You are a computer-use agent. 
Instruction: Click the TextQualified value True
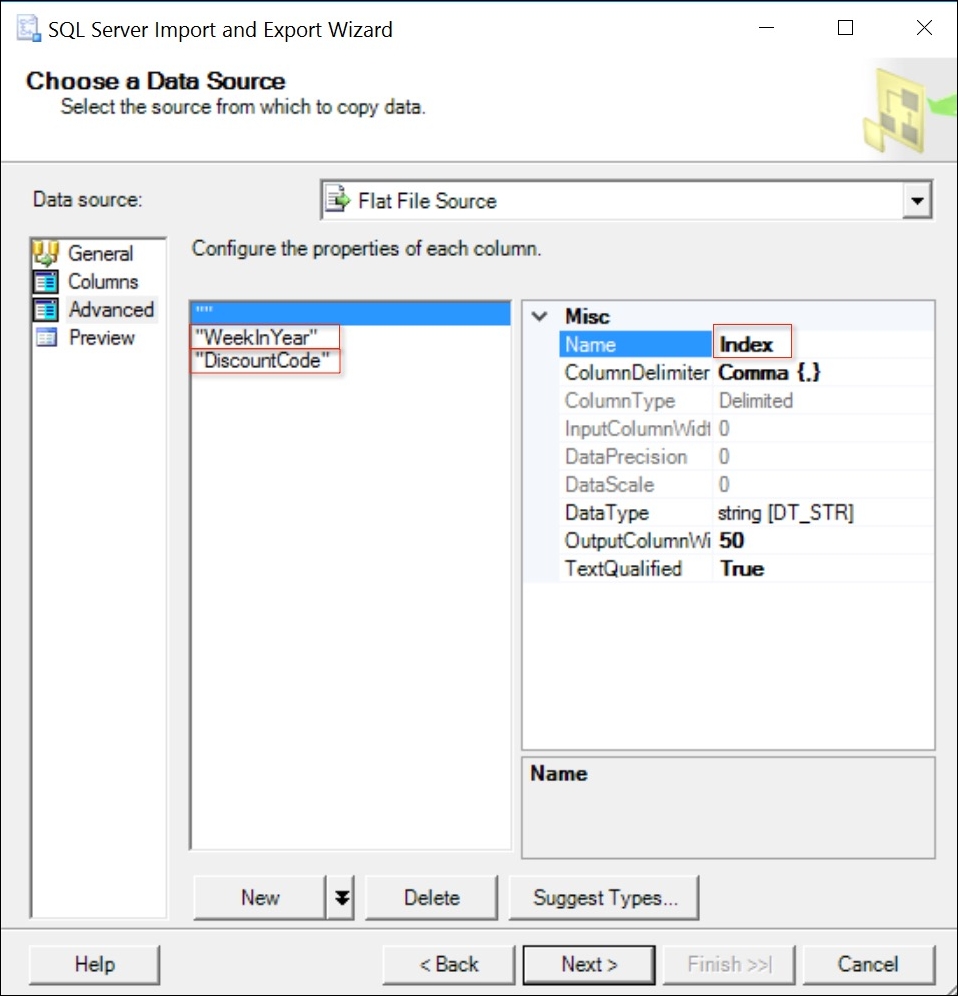(741, 568)
